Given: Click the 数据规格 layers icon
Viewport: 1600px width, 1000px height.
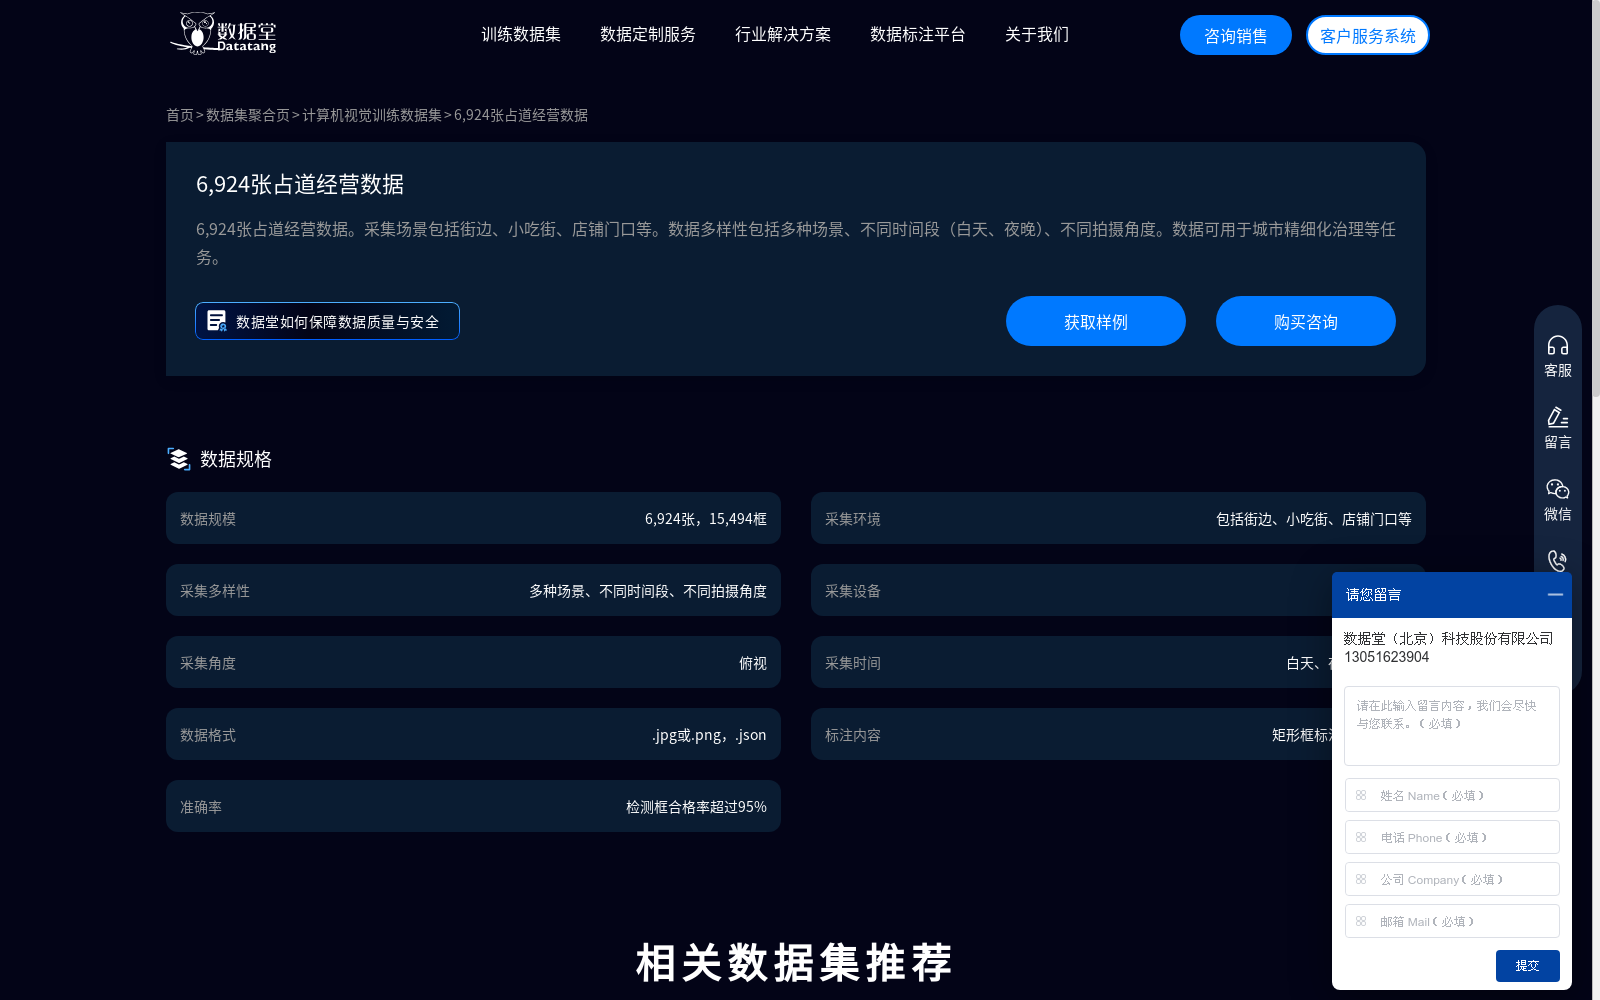Looking at the screenshot, I should [178, 459].
